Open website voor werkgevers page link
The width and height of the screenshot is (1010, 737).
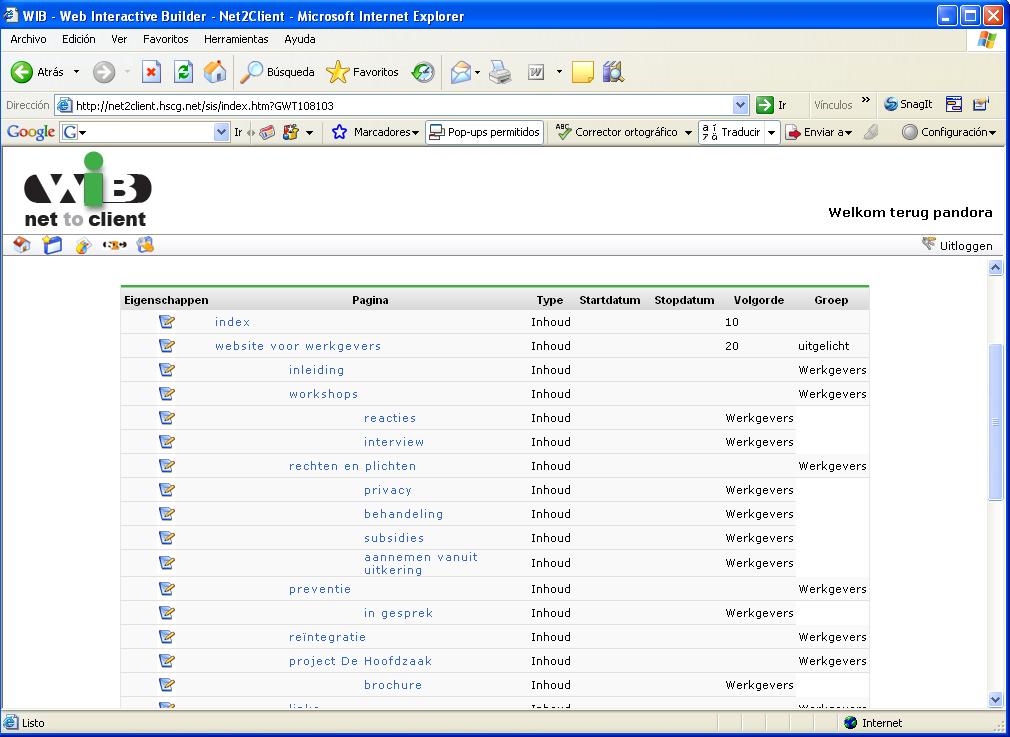[298, 346]
